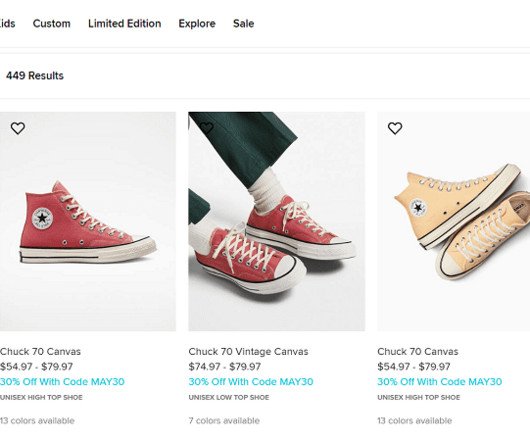Go to the Sale section
Image resolution: width=530 pixels, height=443 pixels.
[x=243, y=24]
